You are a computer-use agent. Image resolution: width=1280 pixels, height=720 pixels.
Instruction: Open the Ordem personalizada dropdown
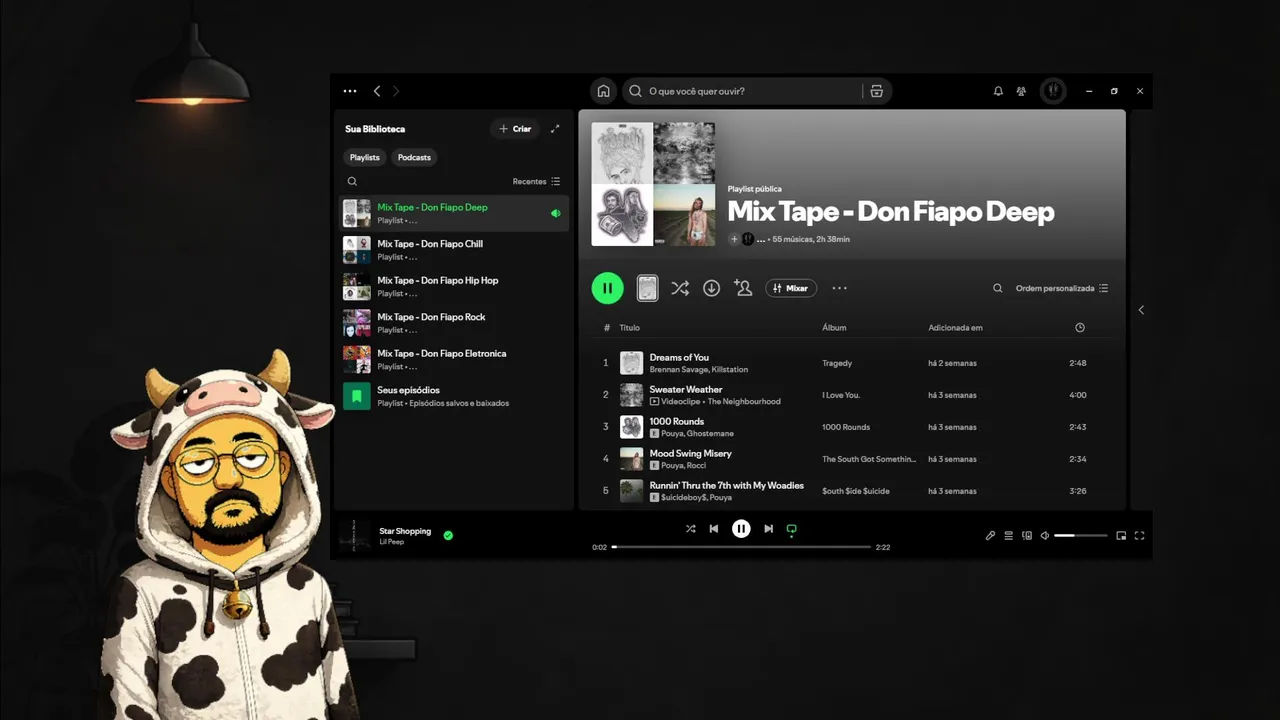(x=1062, y=288)
